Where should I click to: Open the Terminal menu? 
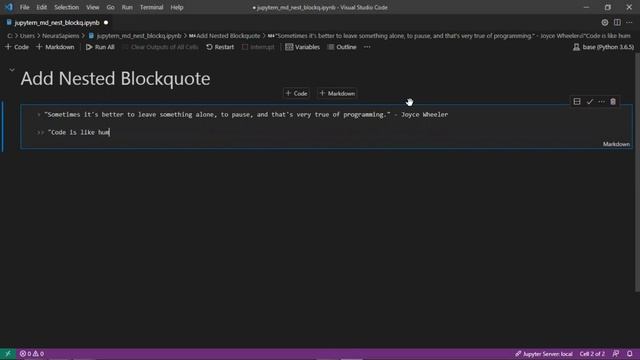tap(151, 7)
